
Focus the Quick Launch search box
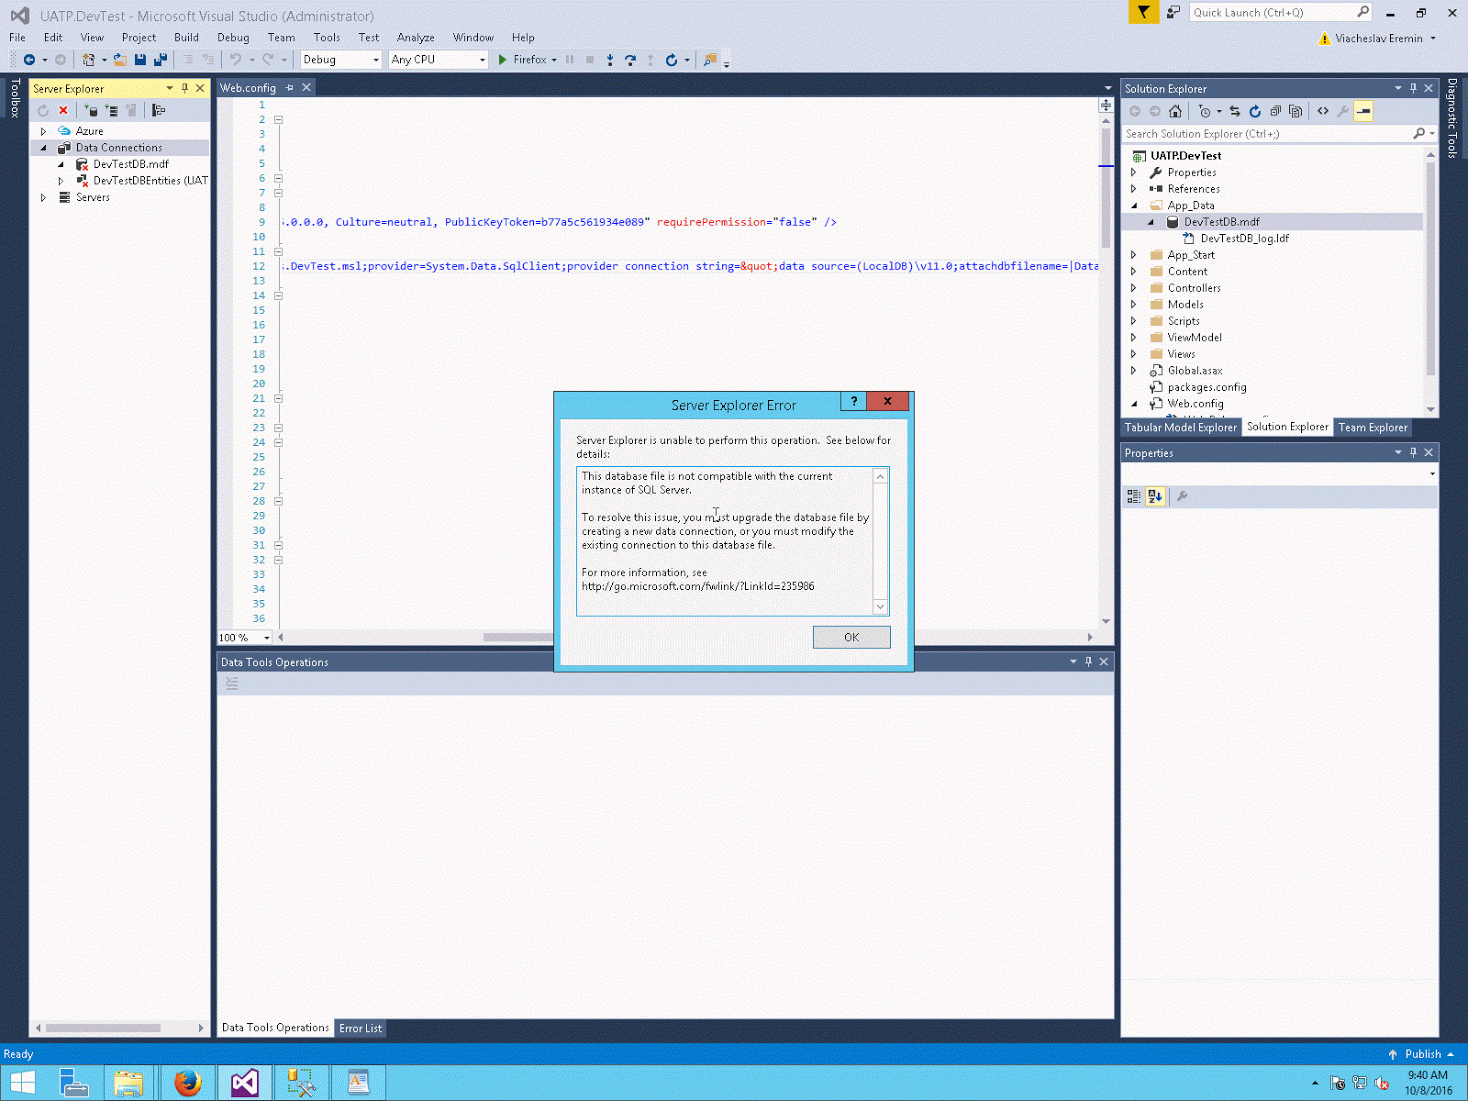tap(1273, 12)
